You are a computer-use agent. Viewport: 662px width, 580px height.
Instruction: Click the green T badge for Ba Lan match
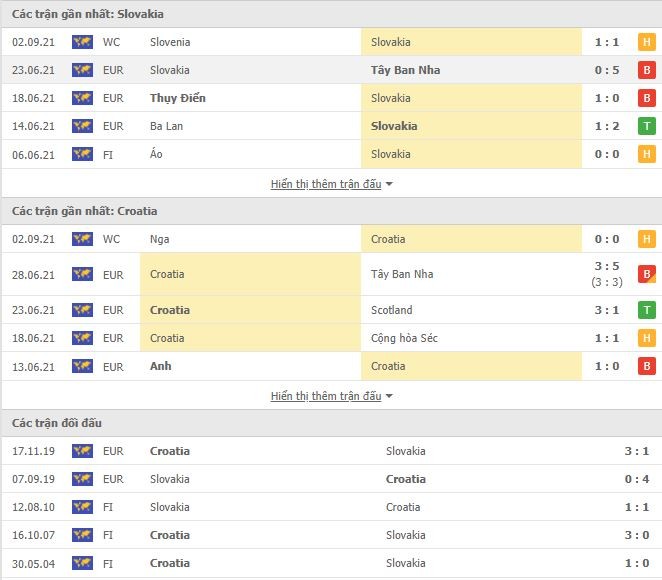point(646,126)
